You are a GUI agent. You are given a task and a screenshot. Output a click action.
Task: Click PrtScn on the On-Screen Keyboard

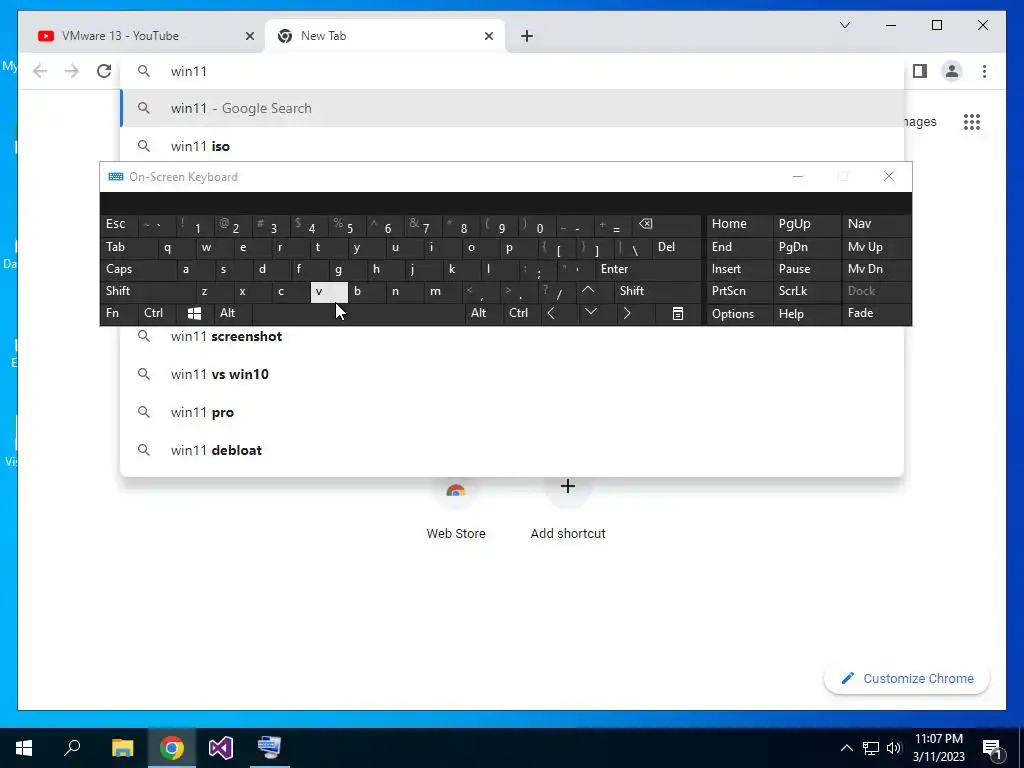pyautogui.click(x=739, y=291)
